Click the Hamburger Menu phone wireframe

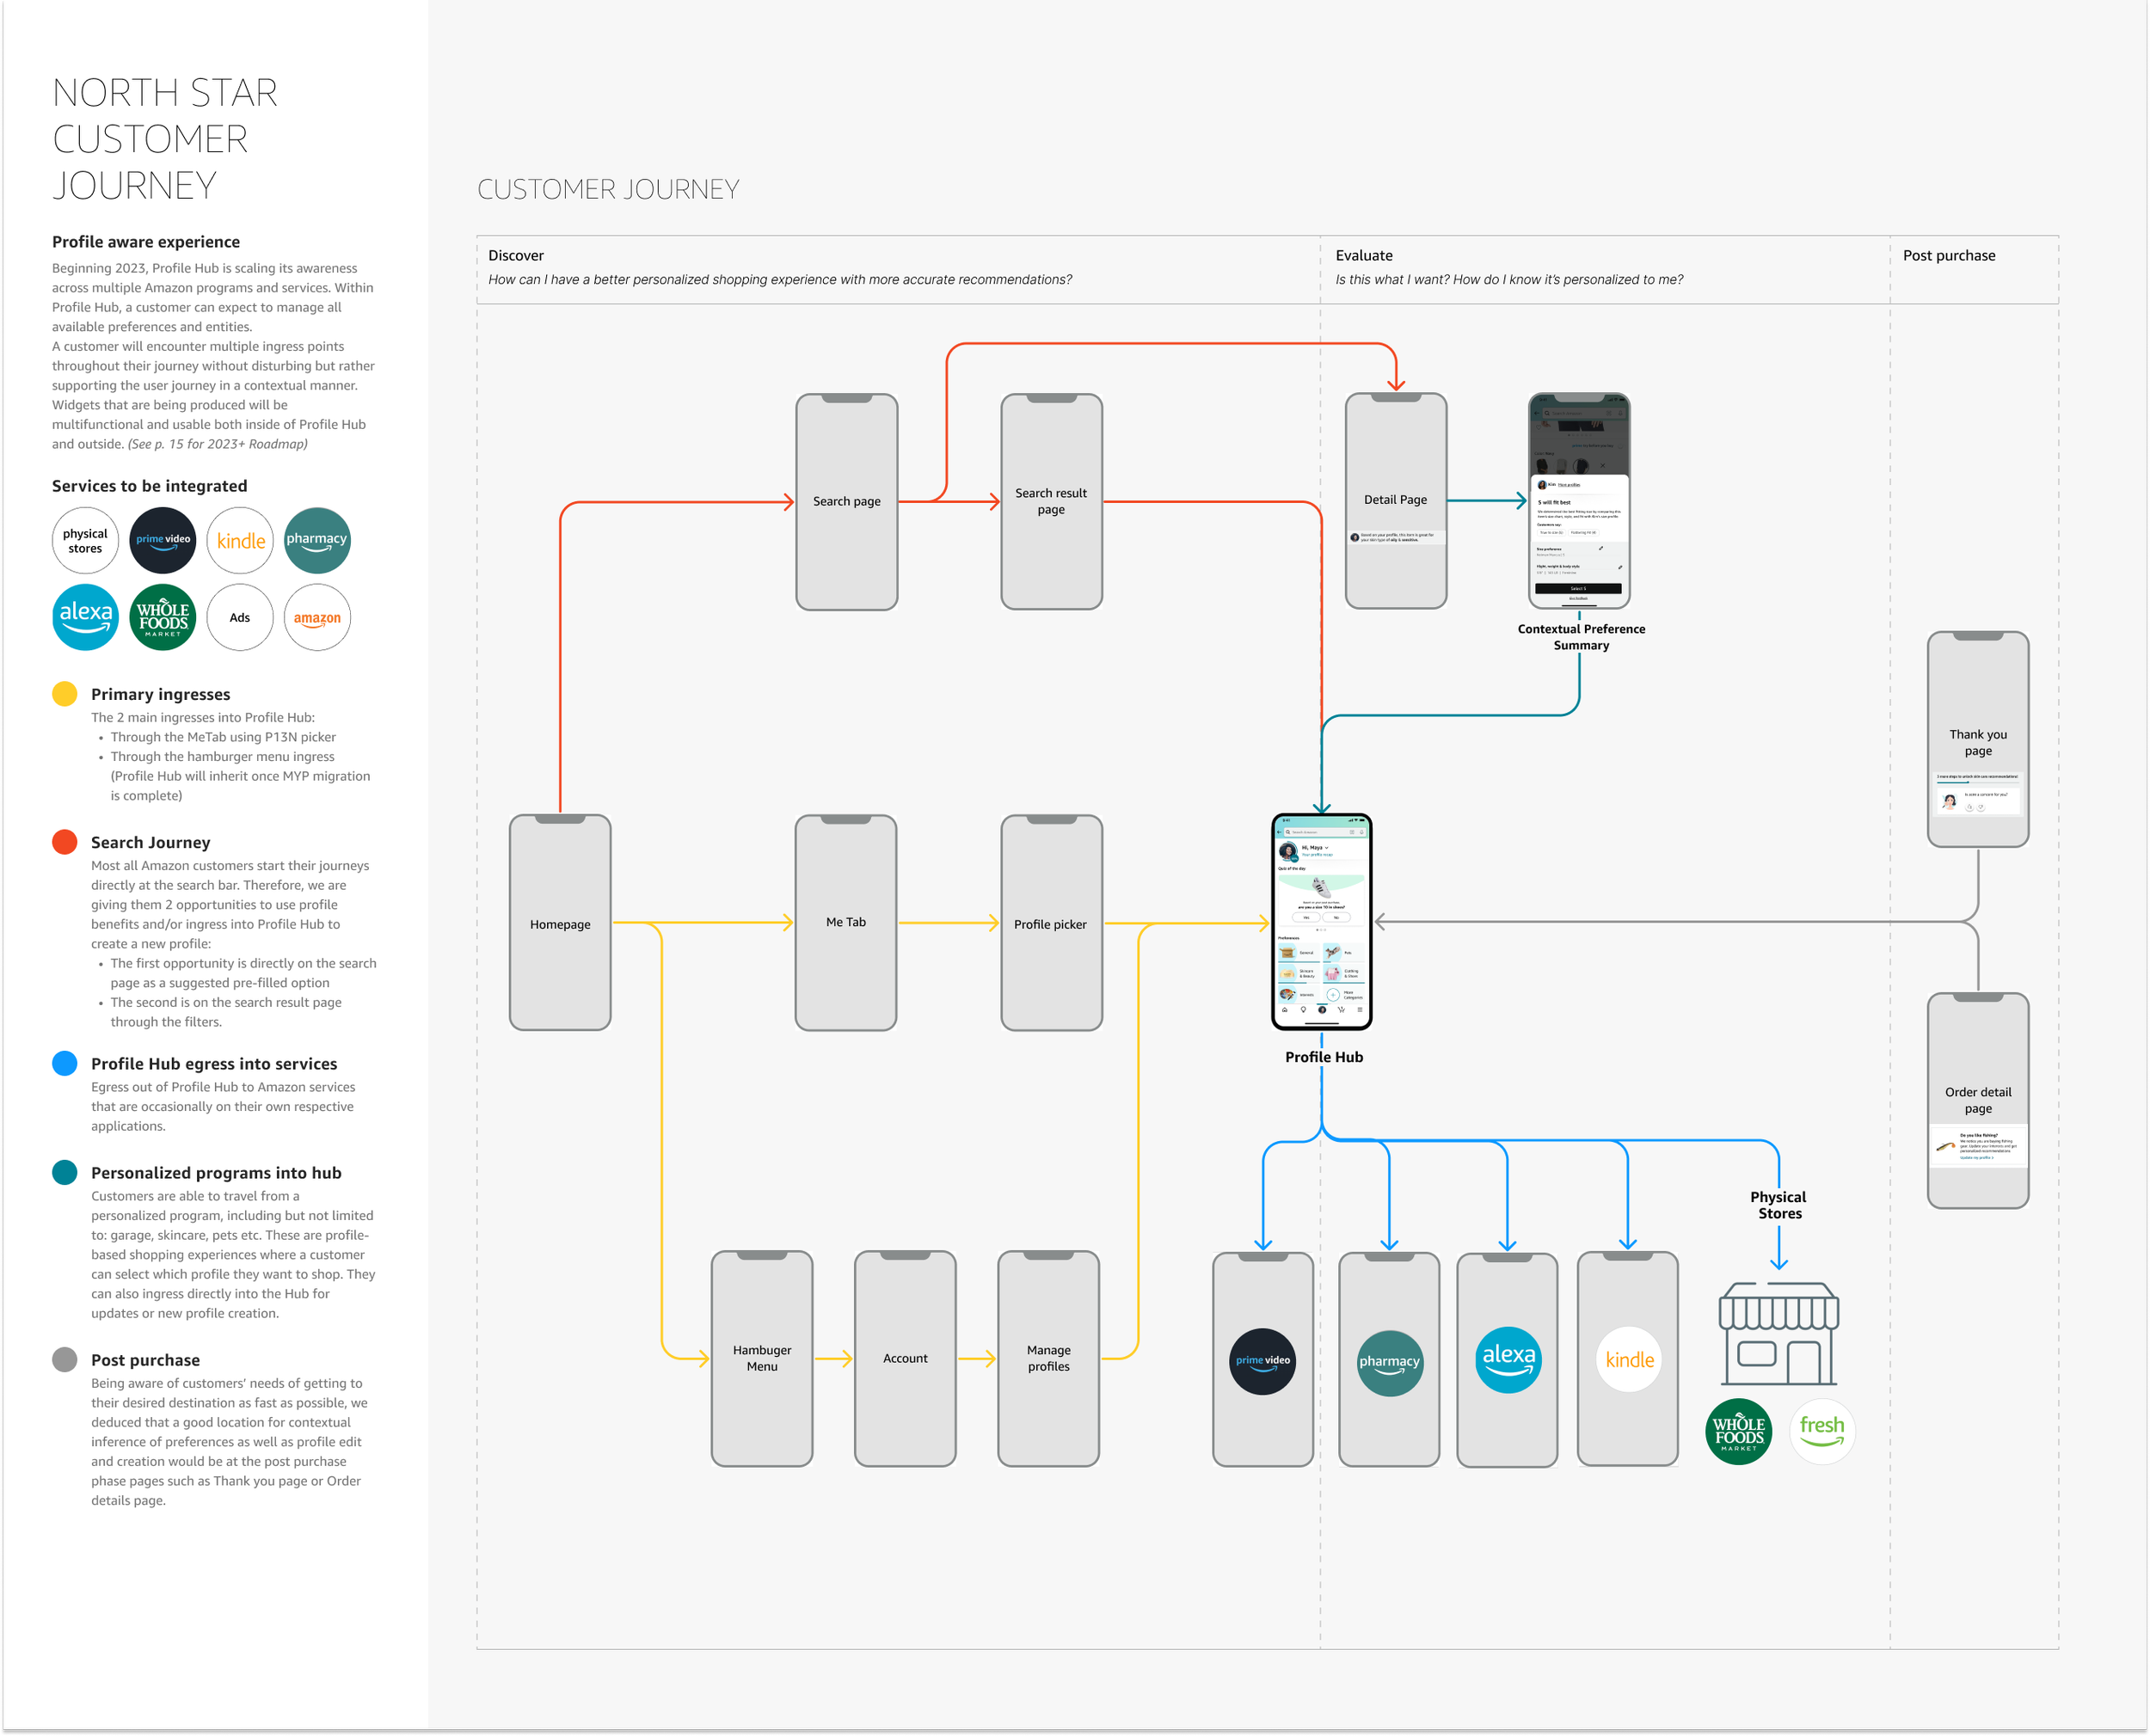[x=762, y=1358]
